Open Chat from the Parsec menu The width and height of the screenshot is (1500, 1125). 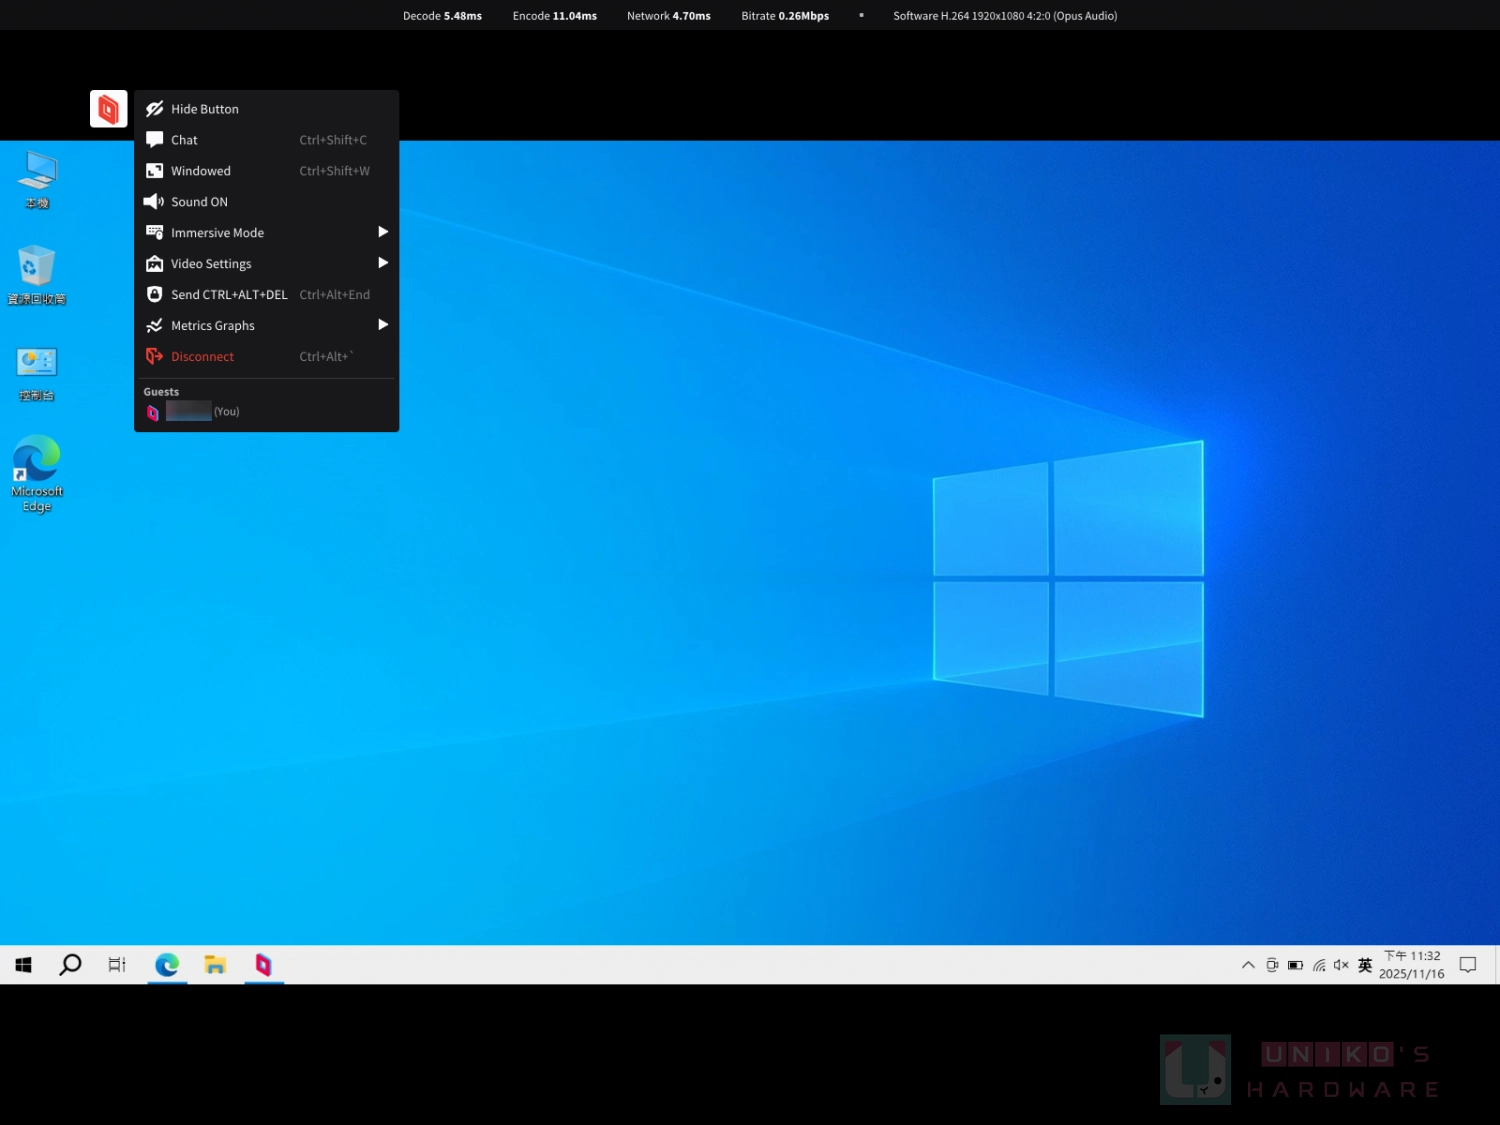pos(184,140)
